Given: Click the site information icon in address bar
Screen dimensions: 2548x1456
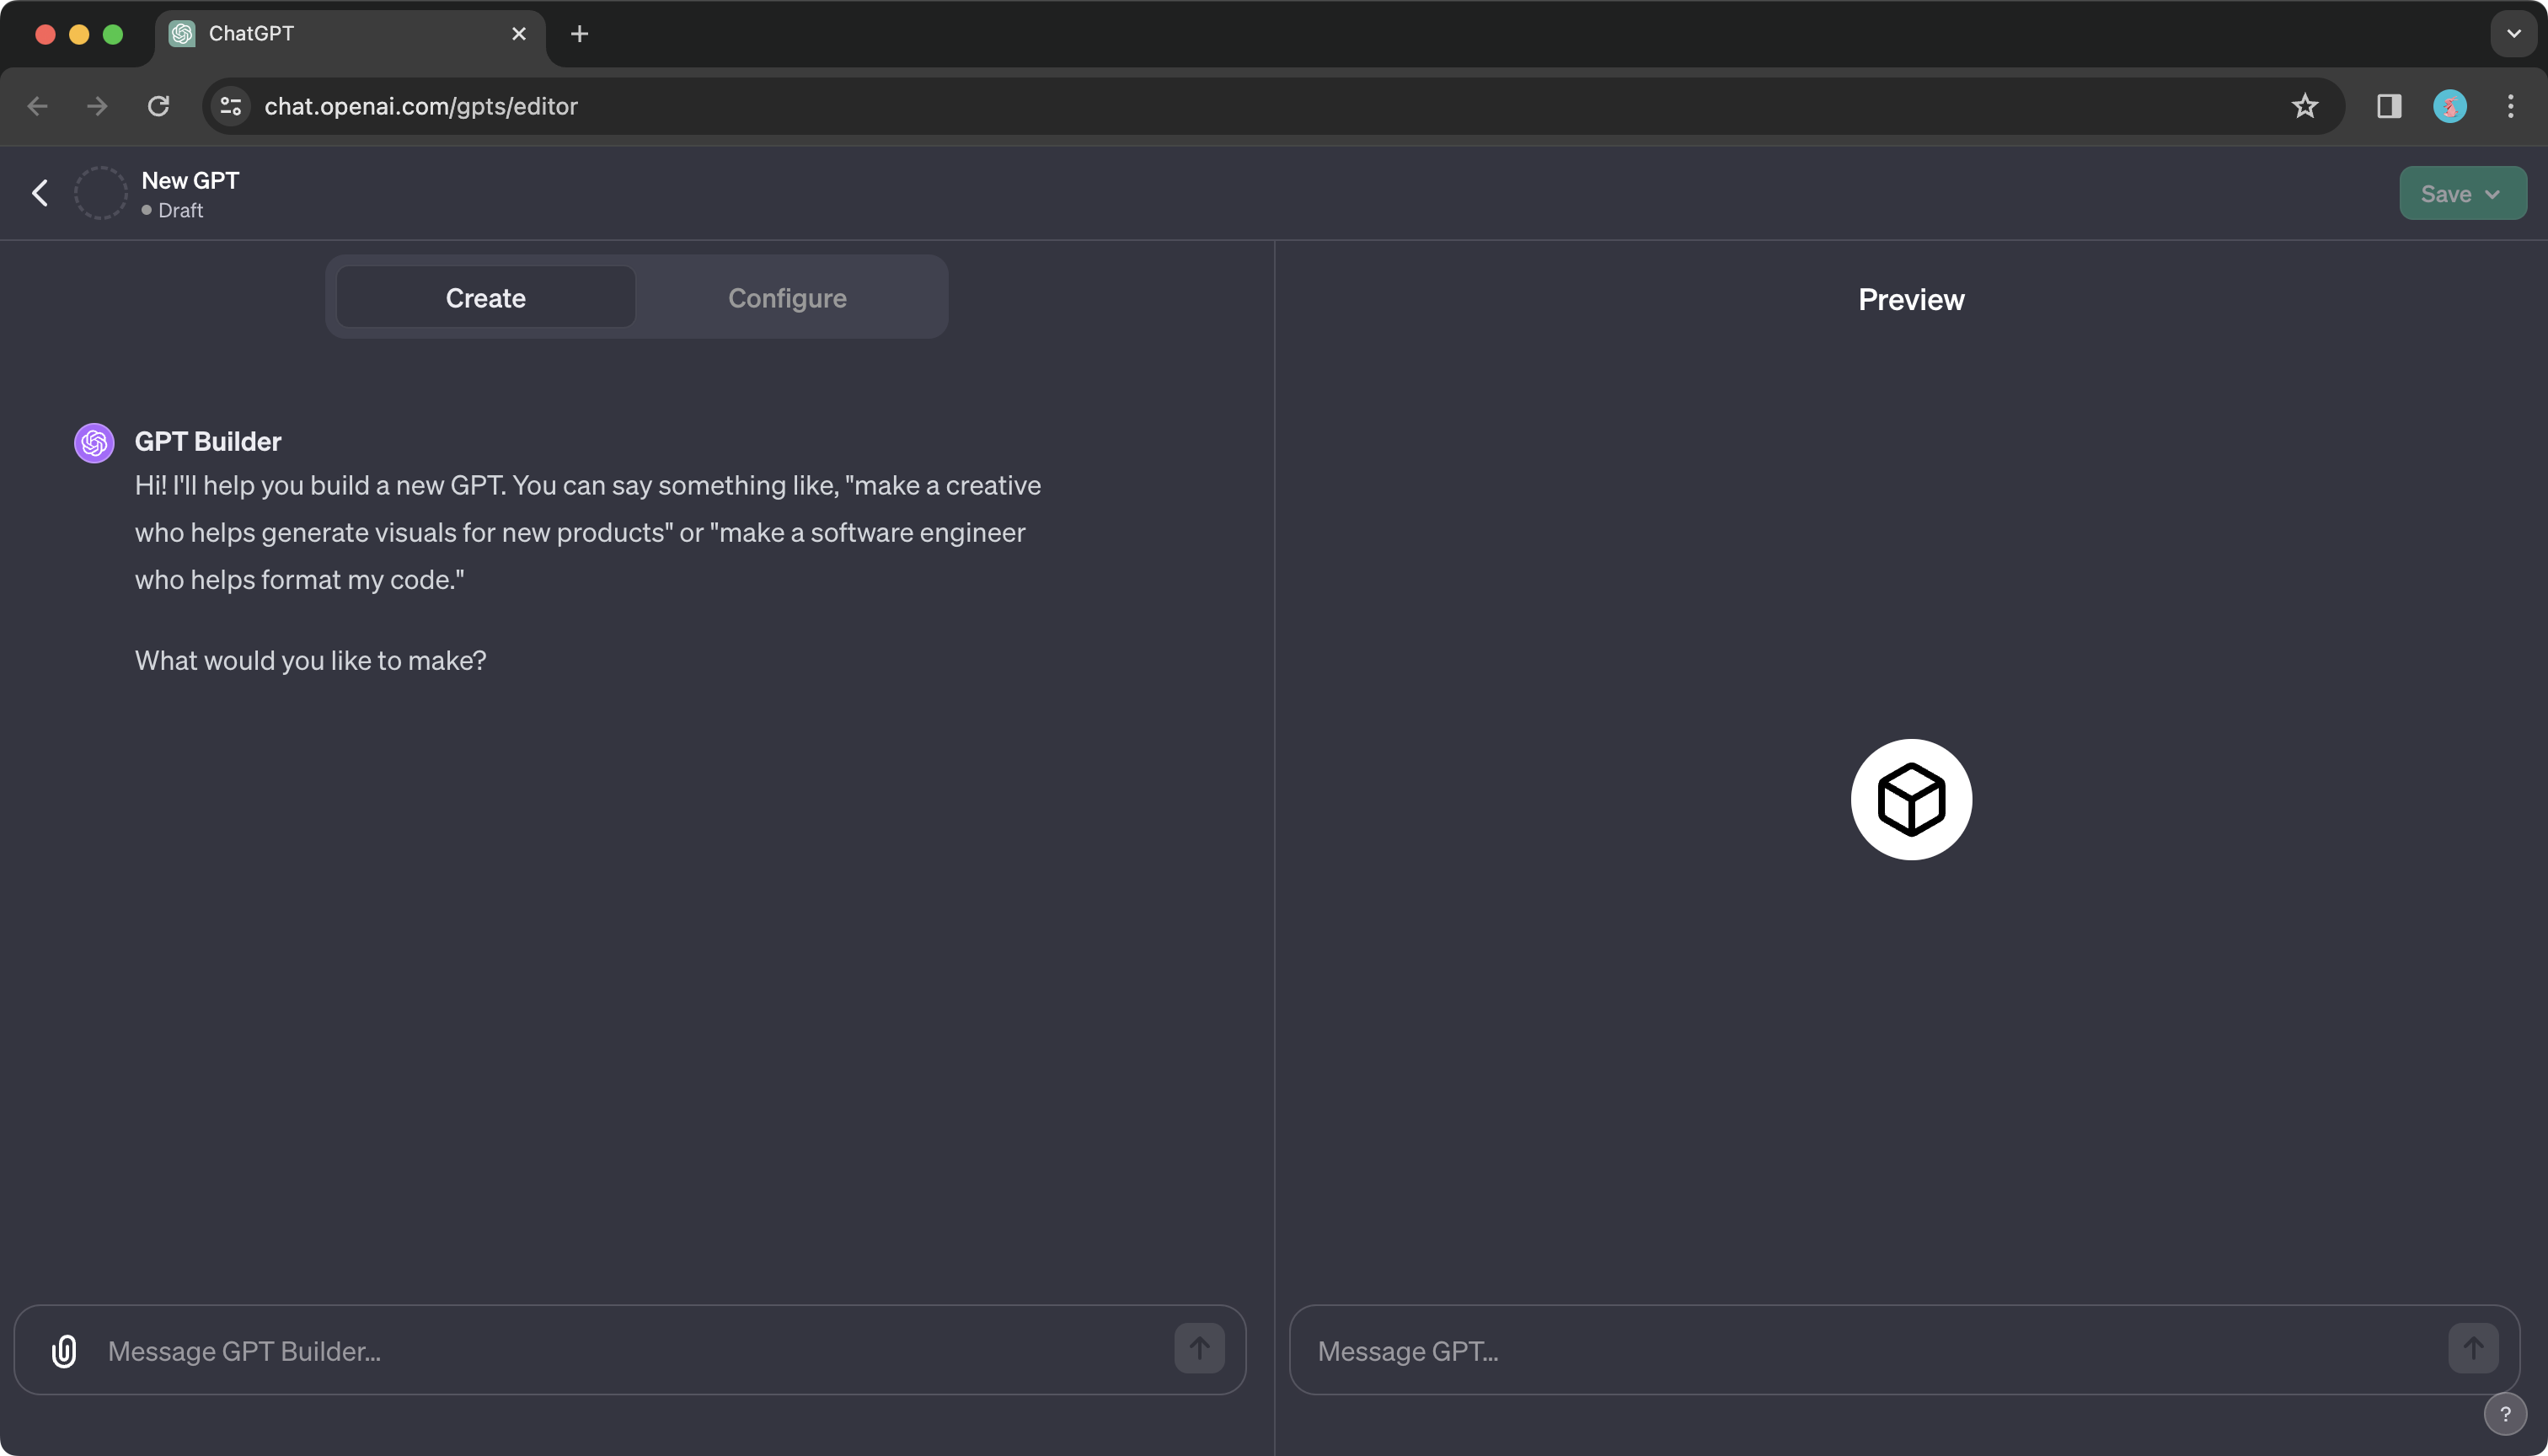Looking at the screenshot, I should [231, 106].
